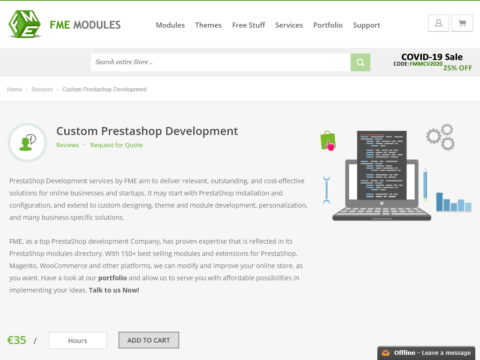
Task: Click the laptop code illustration
Action: [x=382, y=176]
